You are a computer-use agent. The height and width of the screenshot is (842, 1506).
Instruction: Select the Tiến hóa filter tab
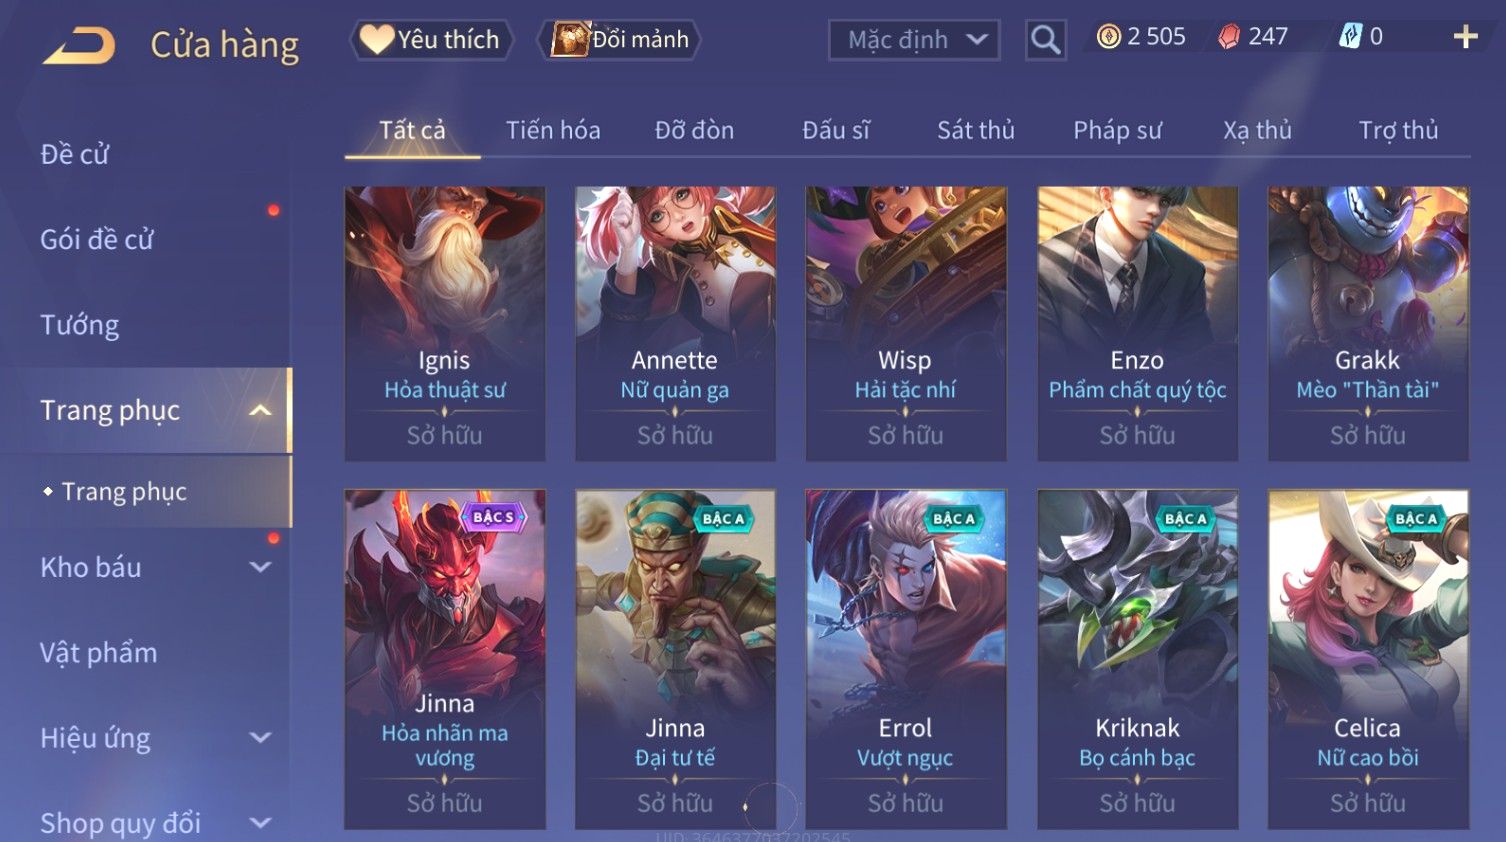[553, 130]
